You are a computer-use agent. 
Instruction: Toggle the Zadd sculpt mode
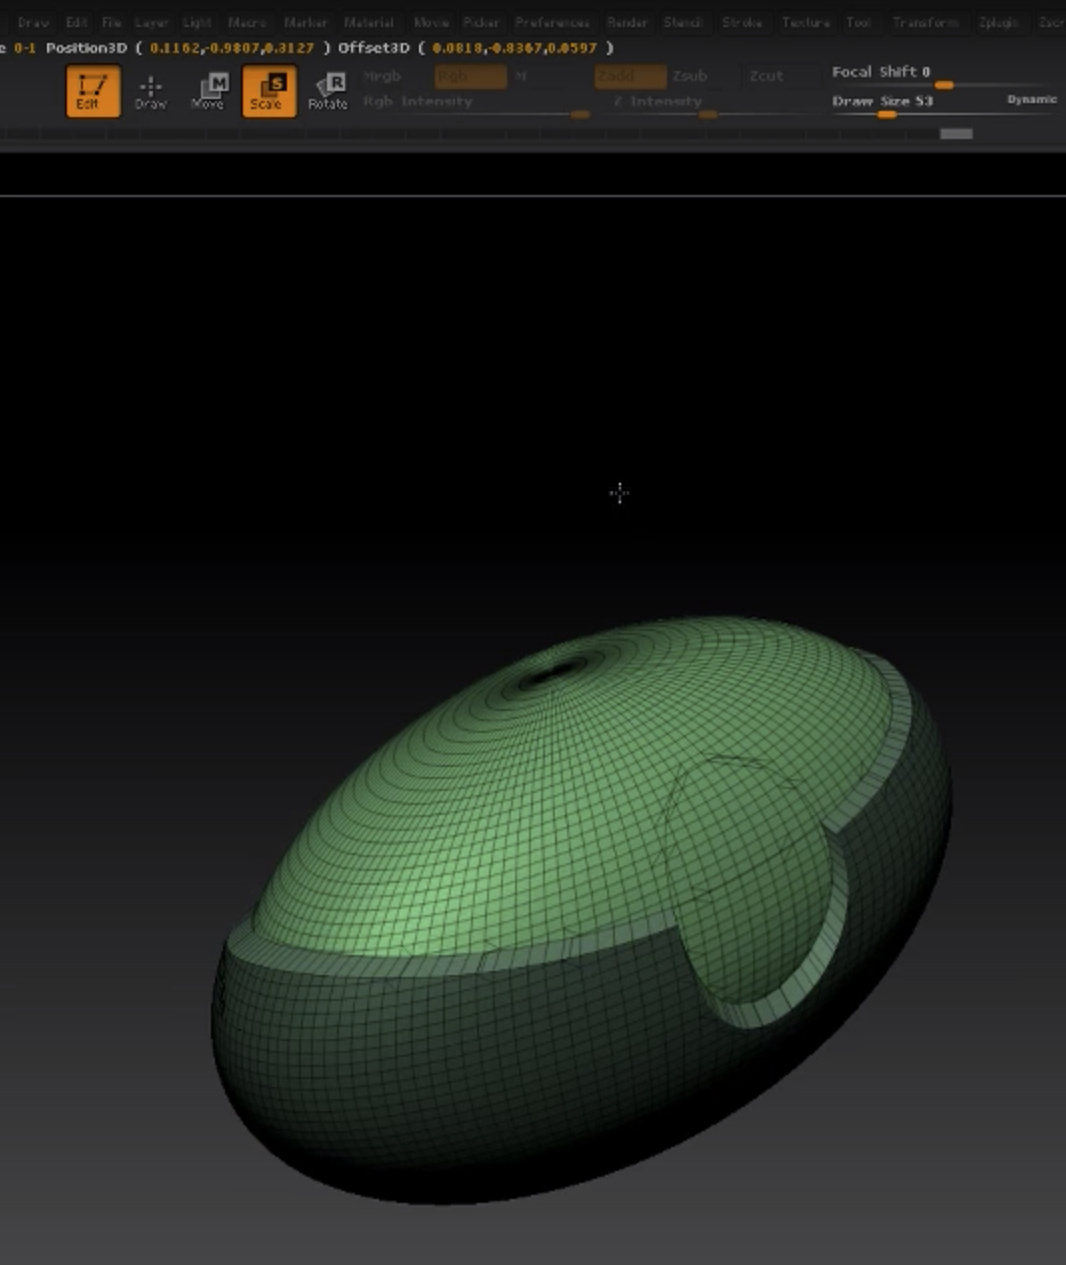[x=630, y=76]
